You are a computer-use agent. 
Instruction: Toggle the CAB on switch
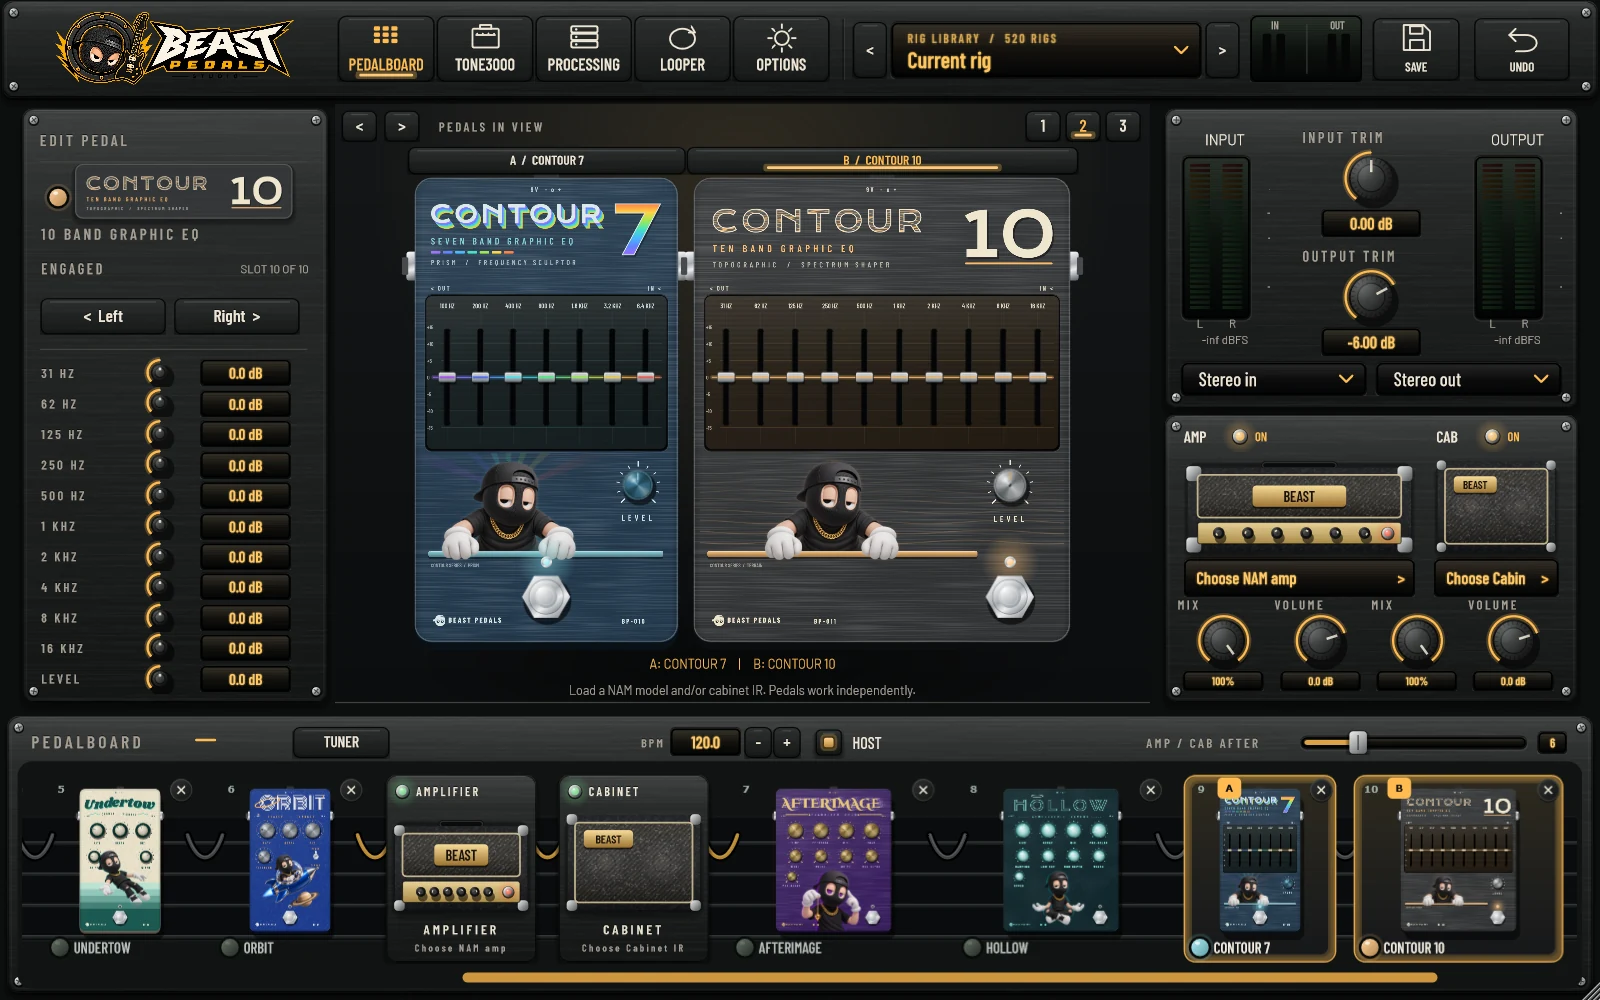[x=1492, y=437]
